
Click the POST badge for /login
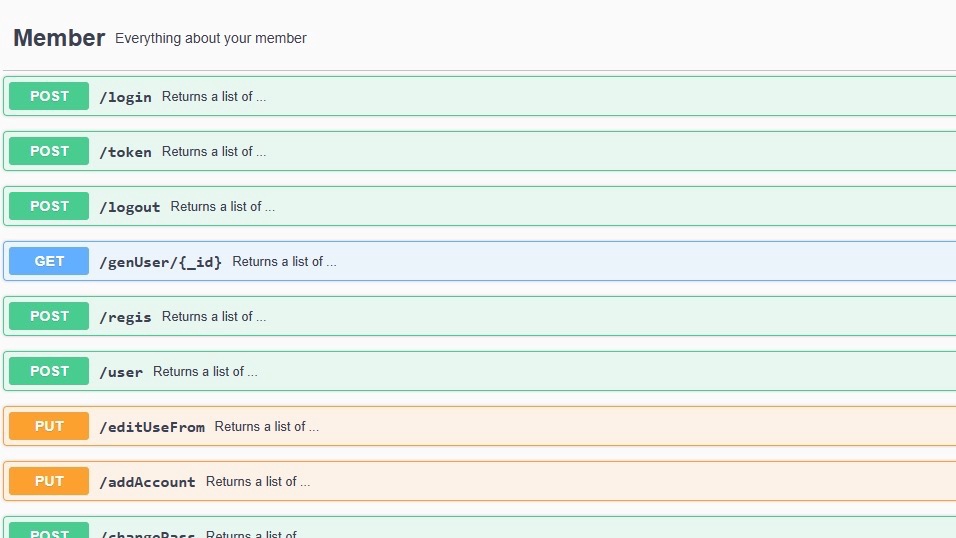tap(49, 96)
